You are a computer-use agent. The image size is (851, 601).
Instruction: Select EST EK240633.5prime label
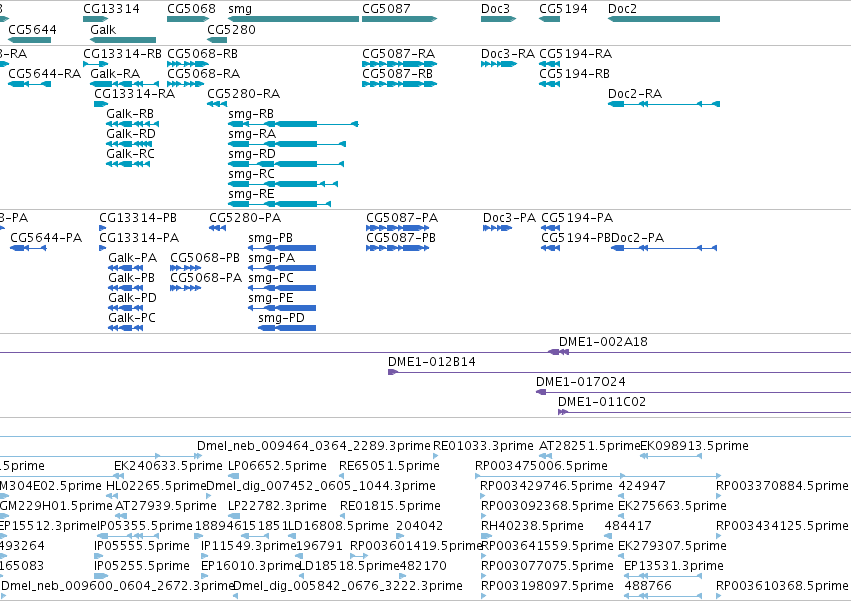tap(168, 466)
